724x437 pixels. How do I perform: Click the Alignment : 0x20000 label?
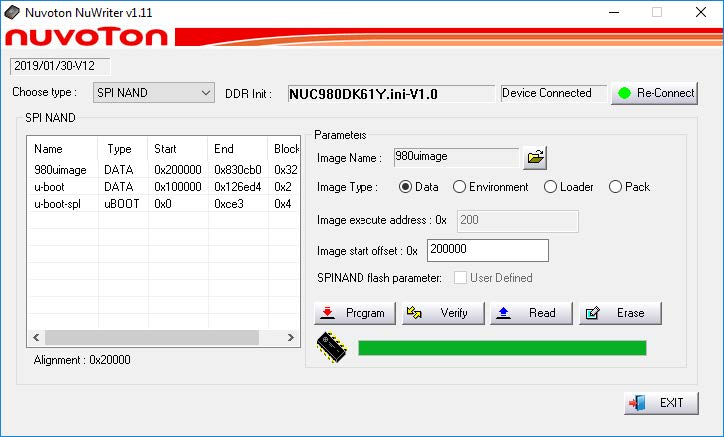tap(82, 360)
